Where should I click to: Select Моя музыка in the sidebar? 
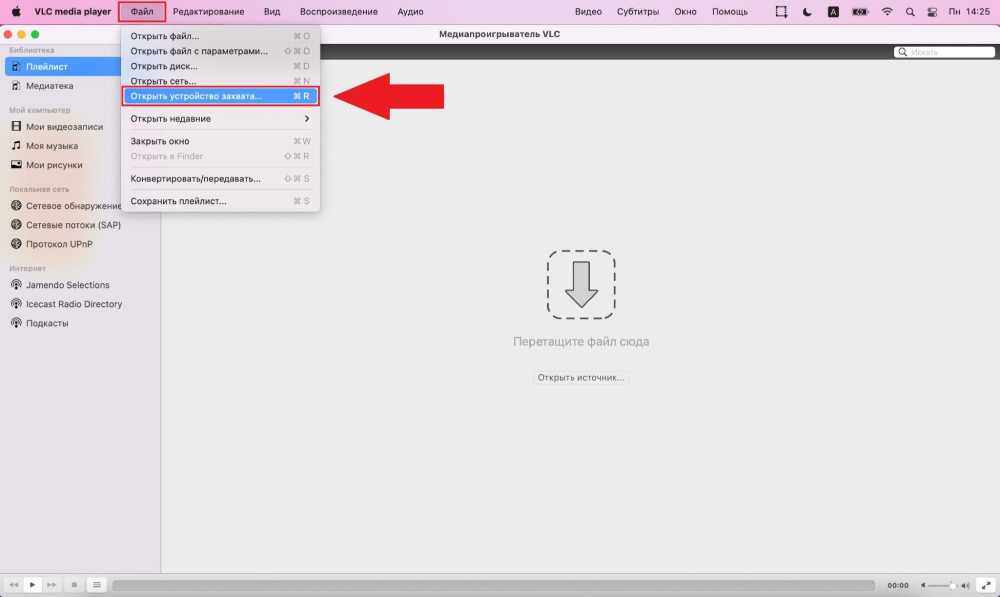coord(51,146)
